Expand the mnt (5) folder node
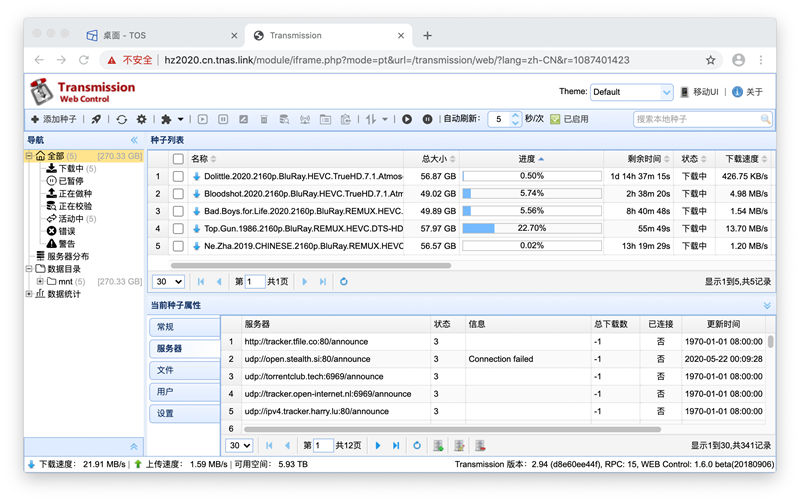 [x=40, y=281]
